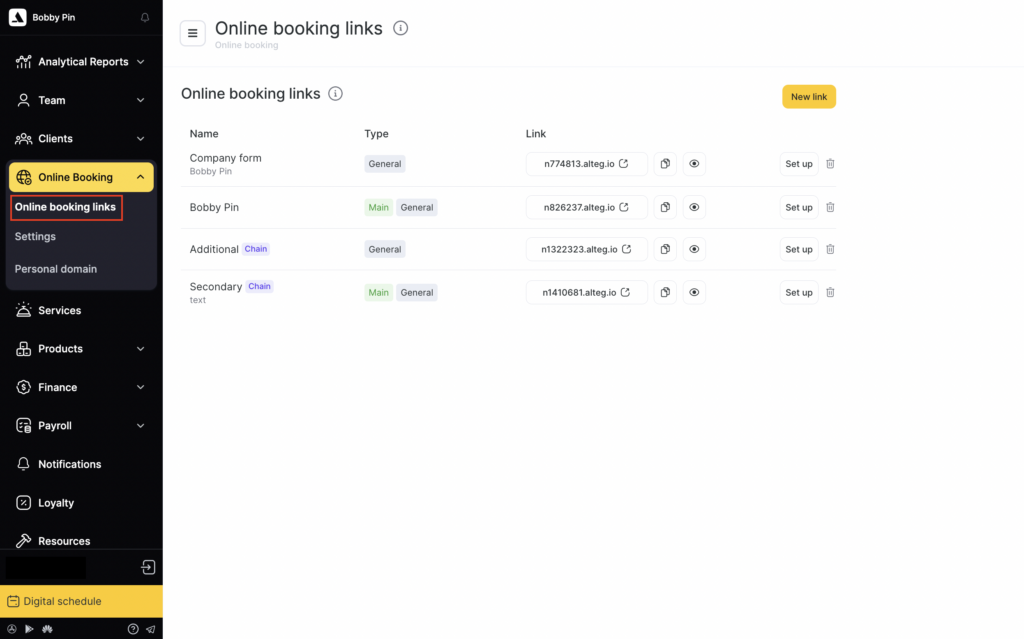Screen dimensions: 1024x639
Task: Copy the n774813.alteg.io link
Action: pos(665,164)
